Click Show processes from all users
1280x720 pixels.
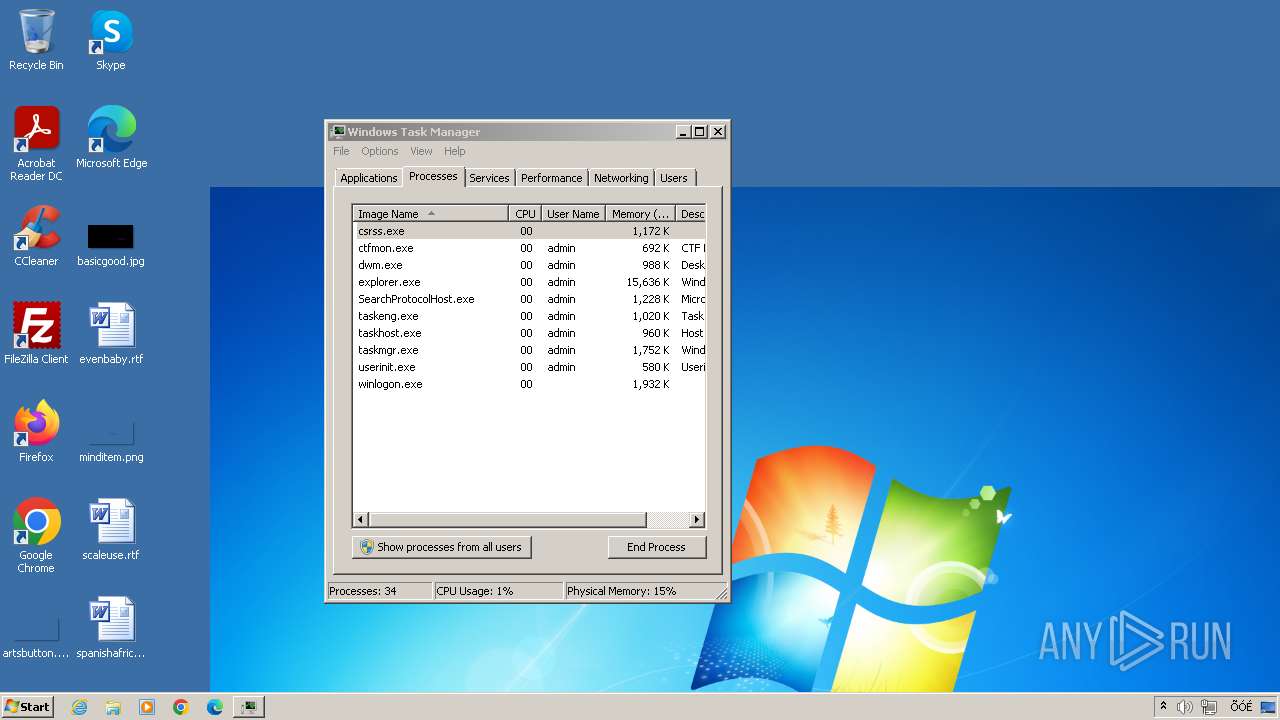(441, 547)
